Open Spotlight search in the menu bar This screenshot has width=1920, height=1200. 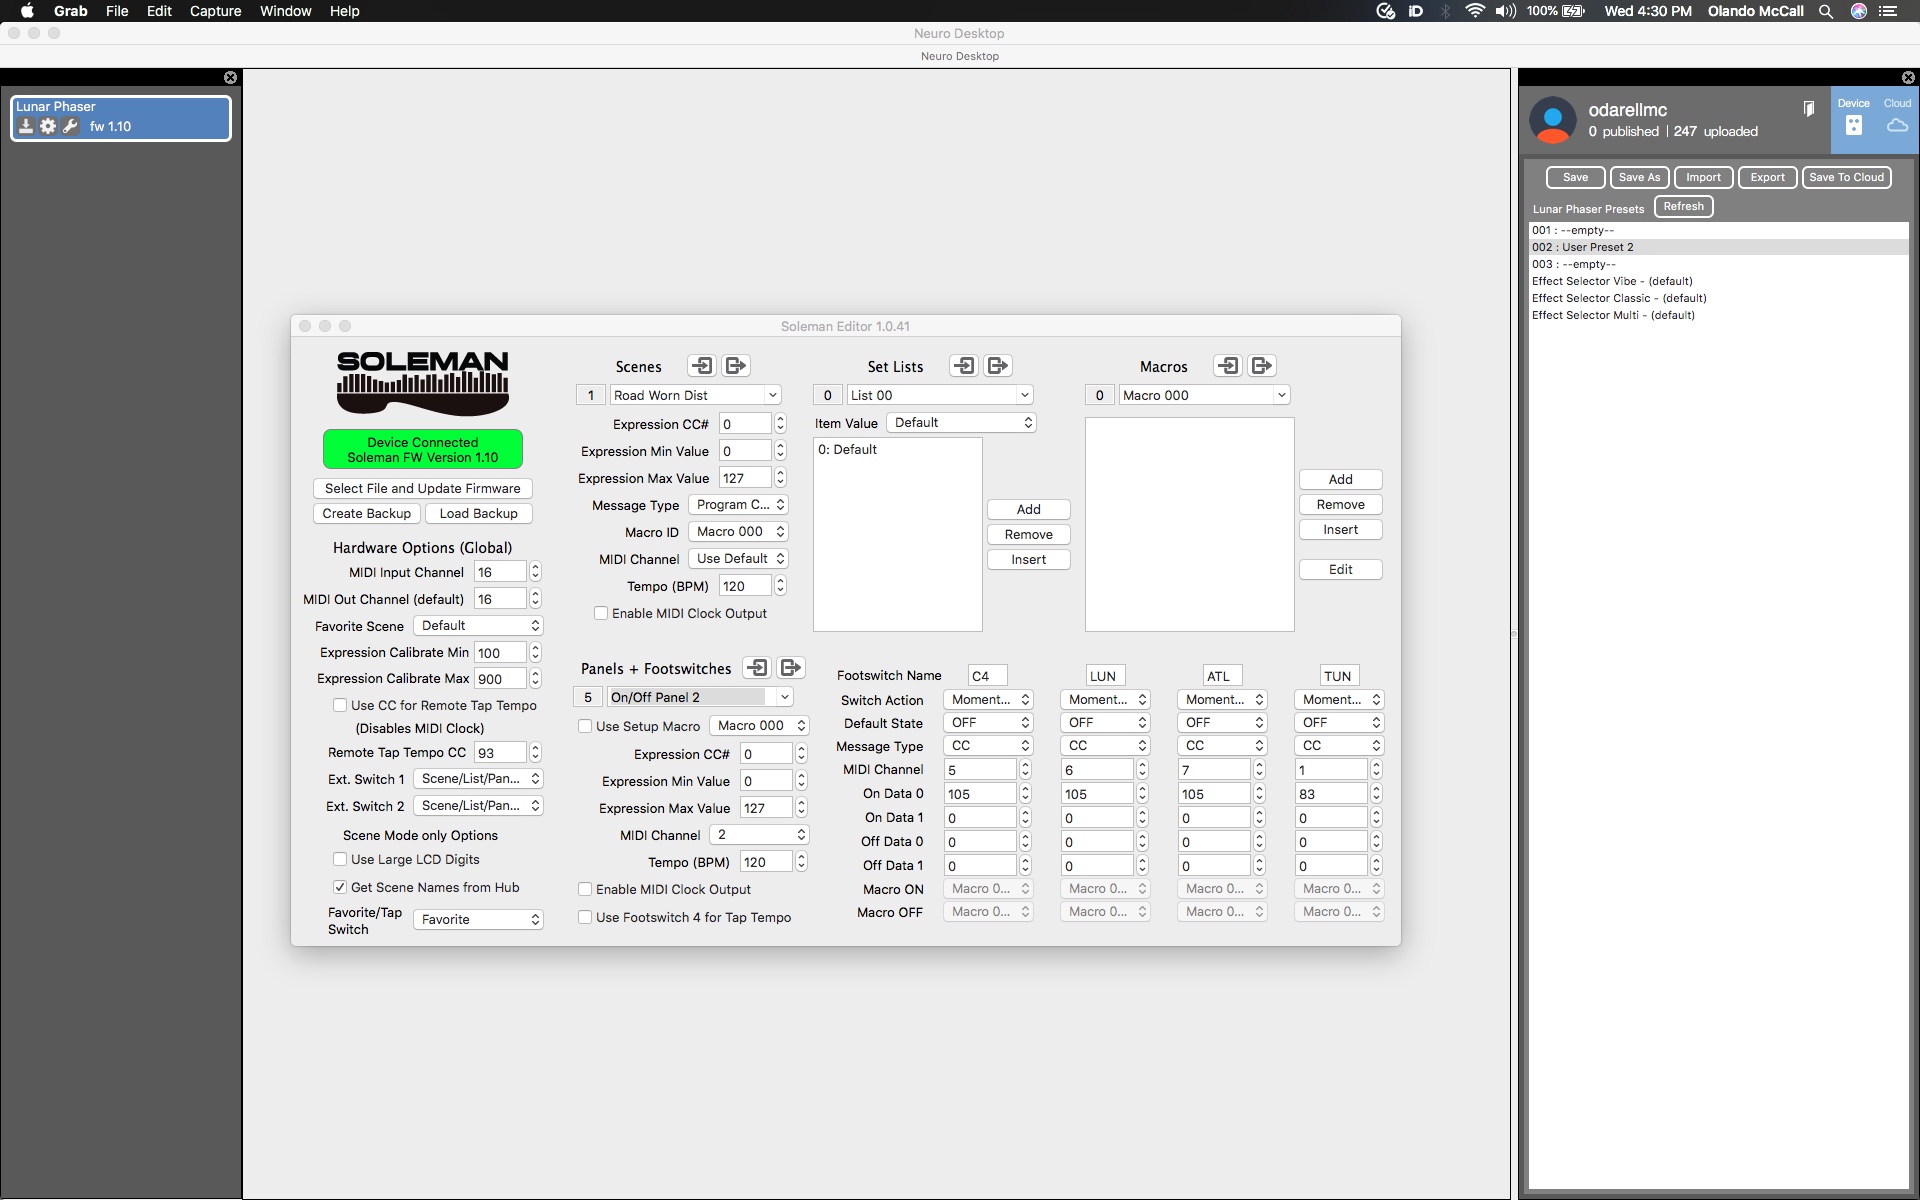pos(1826,11)
